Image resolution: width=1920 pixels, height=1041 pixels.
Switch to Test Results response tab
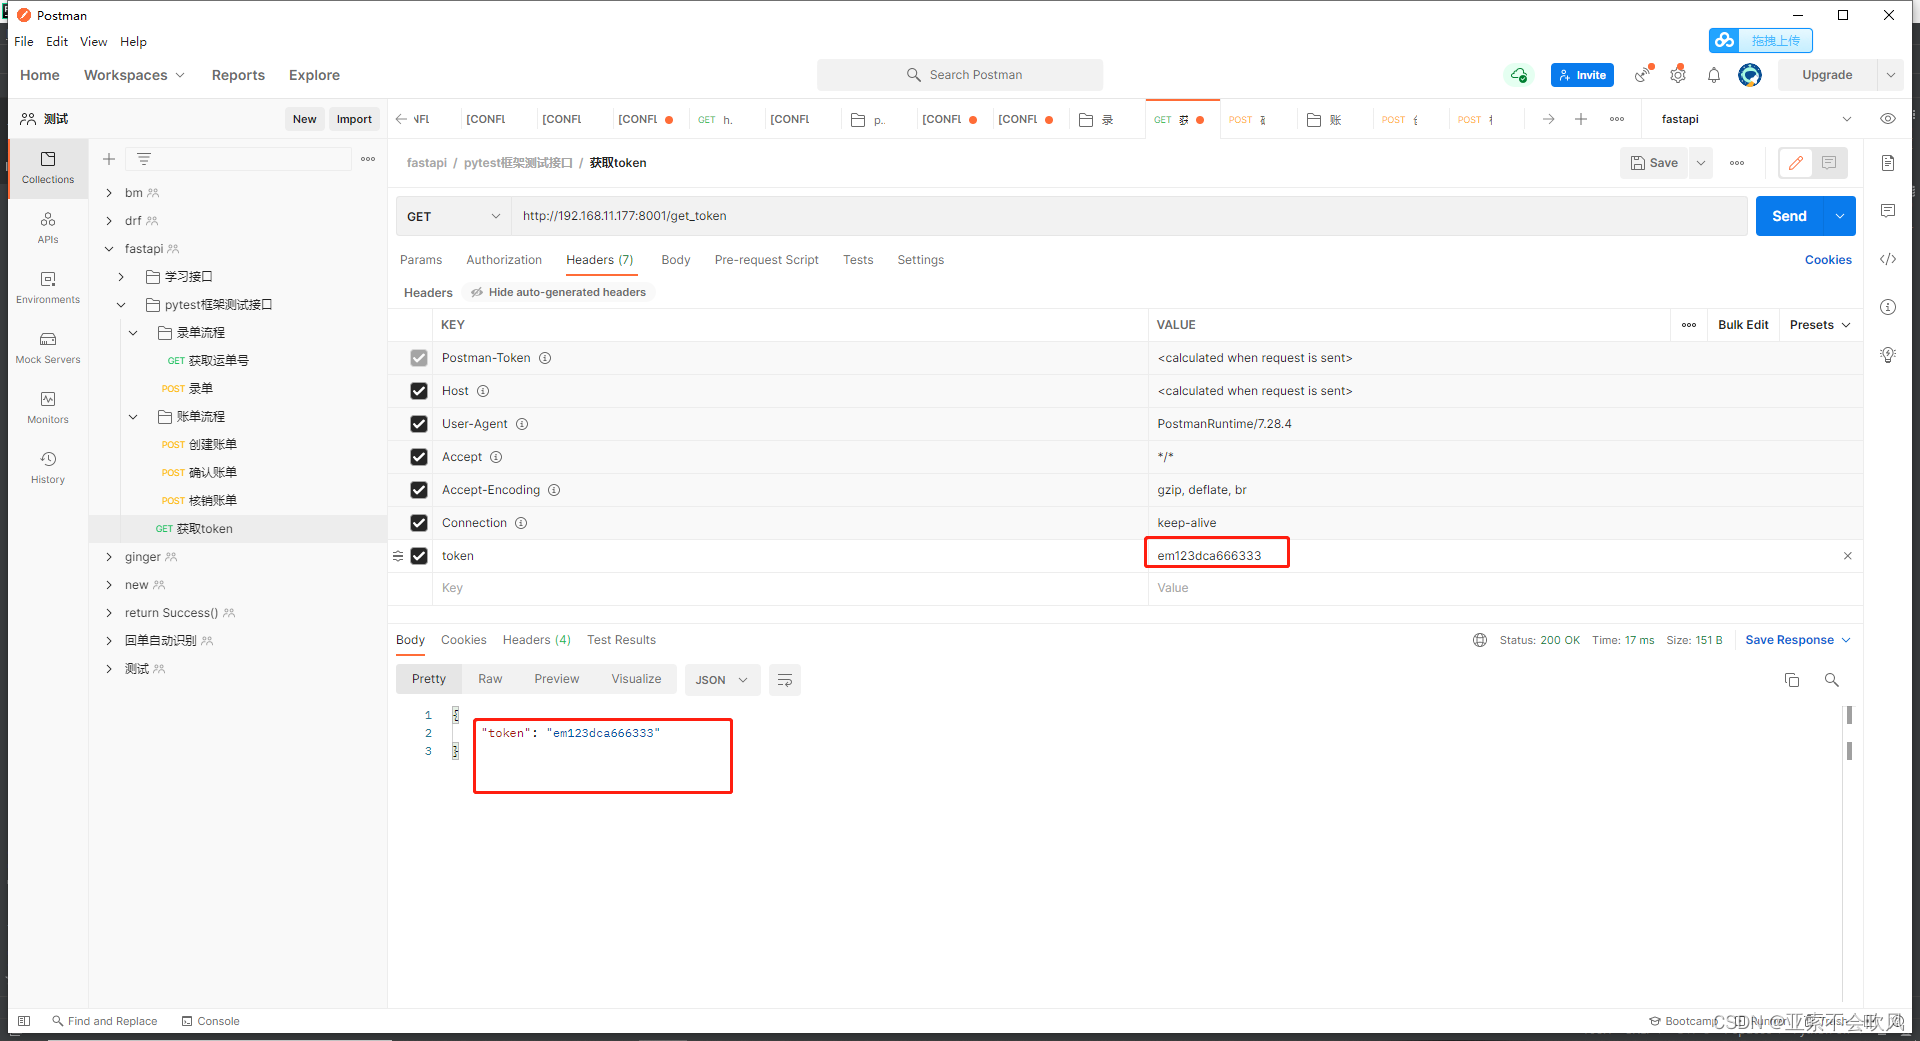(622, 640)
